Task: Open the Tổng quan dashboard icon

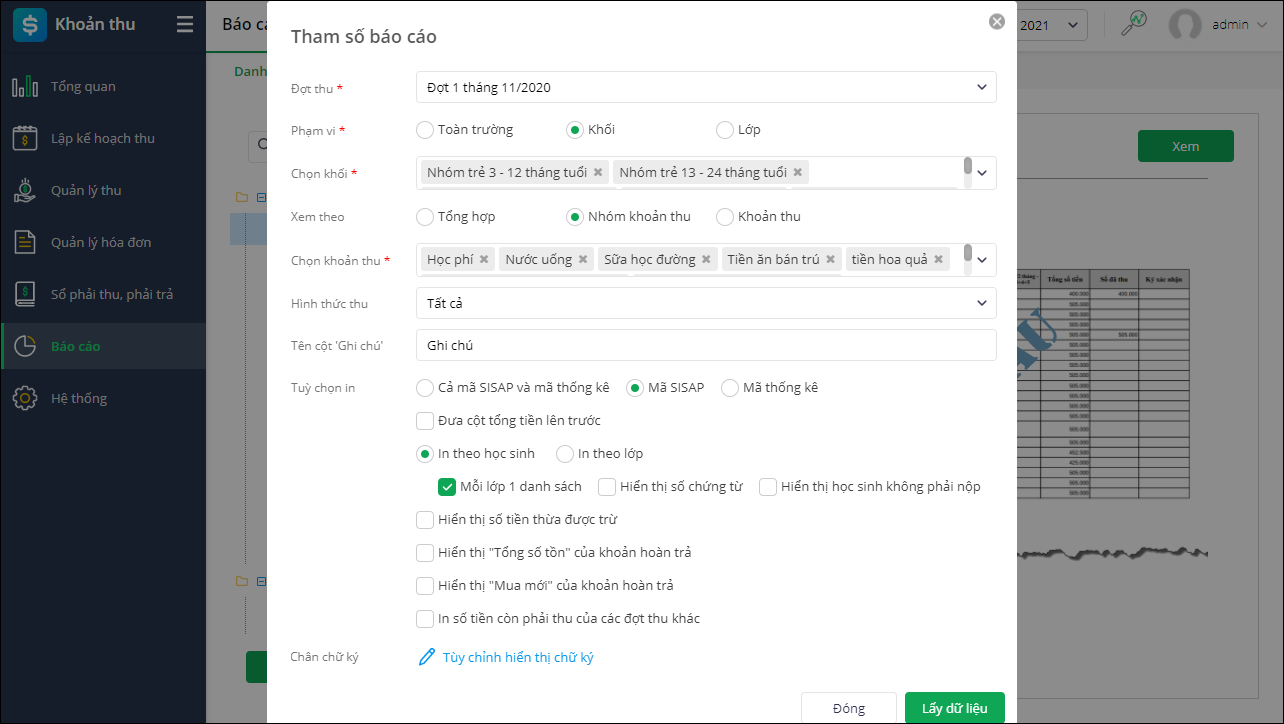Action: click(x=25, y=87)
